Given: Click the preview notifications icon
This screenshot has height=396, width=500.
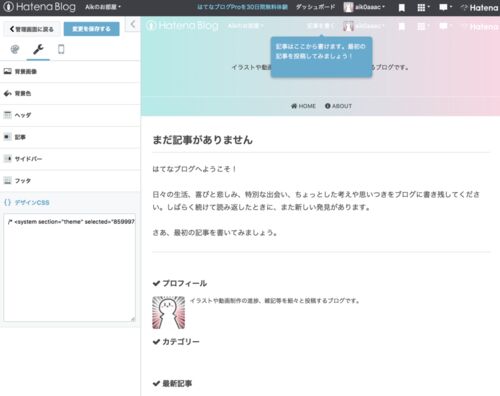Looking at the screenshot, I should point(445,26).
